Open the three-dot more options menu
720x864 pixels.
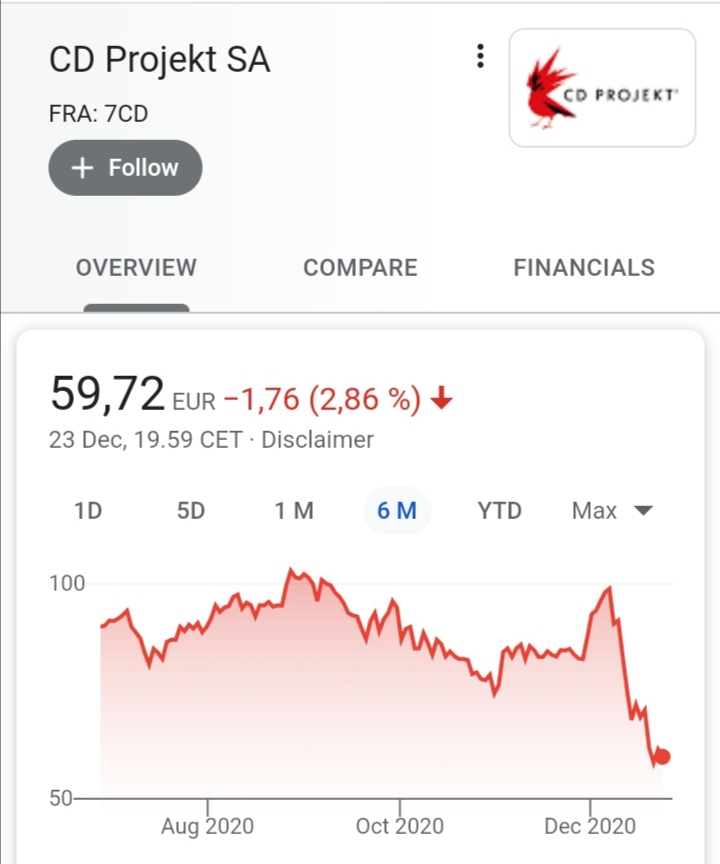tap(480, 57)
